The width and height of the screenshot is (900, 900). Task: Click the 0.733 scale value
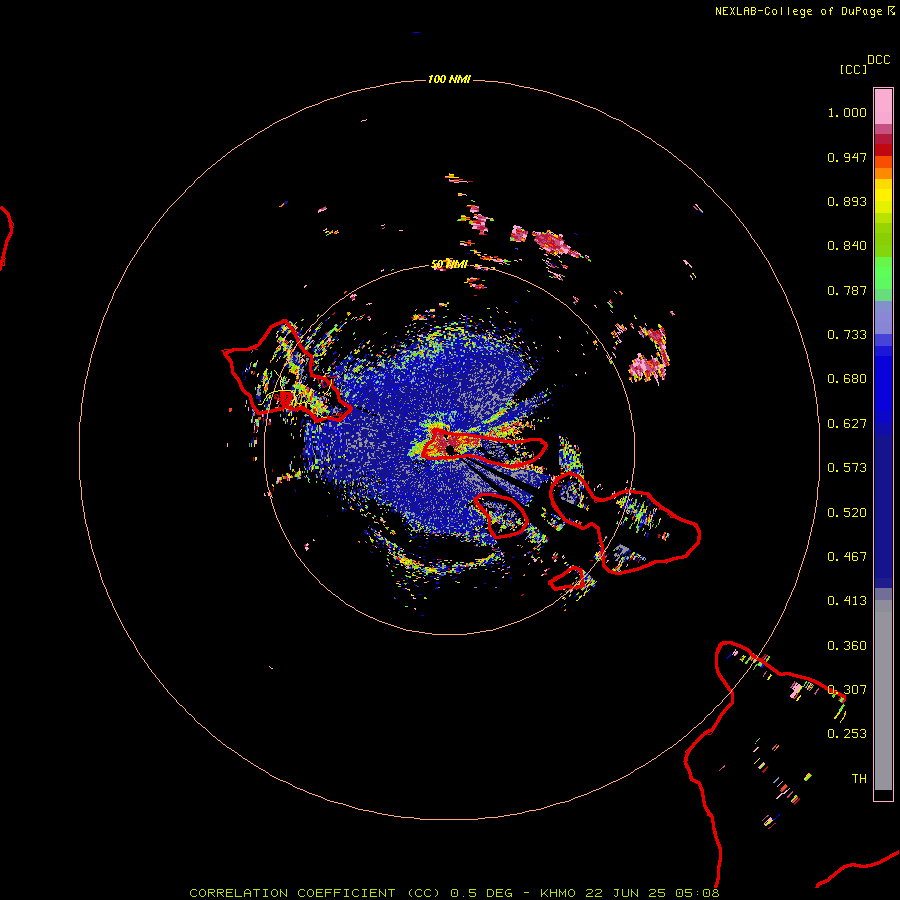[847, 335]
